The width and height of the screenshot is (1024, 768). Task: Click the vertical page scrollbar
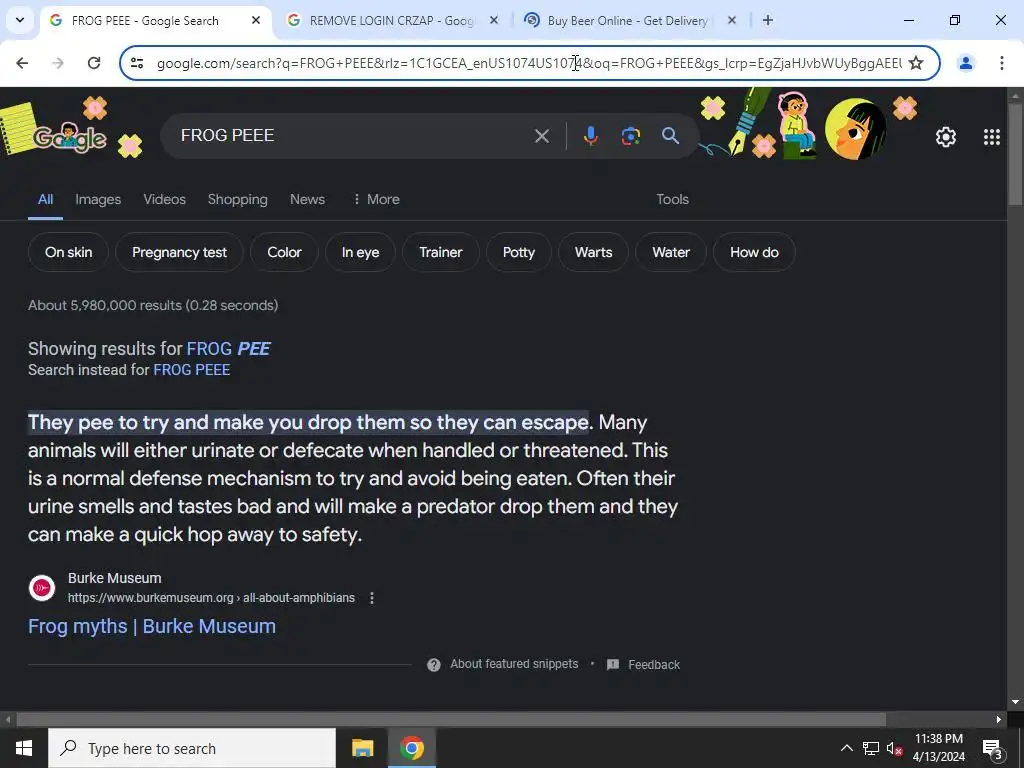point(1015,153)
